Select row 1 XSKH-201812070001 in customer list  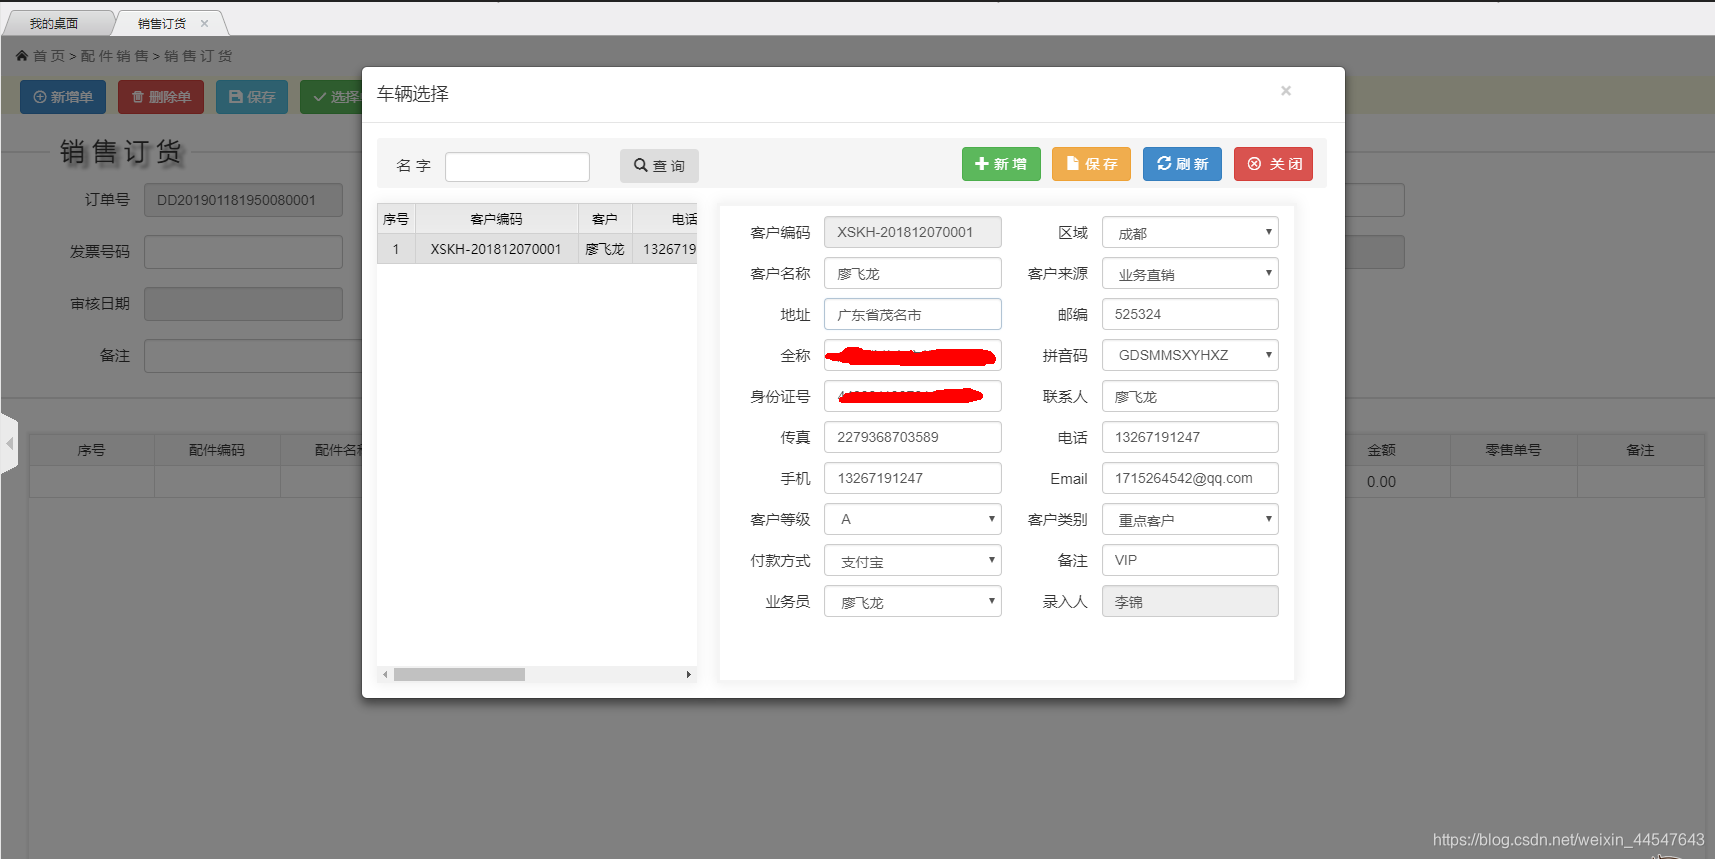537,249
